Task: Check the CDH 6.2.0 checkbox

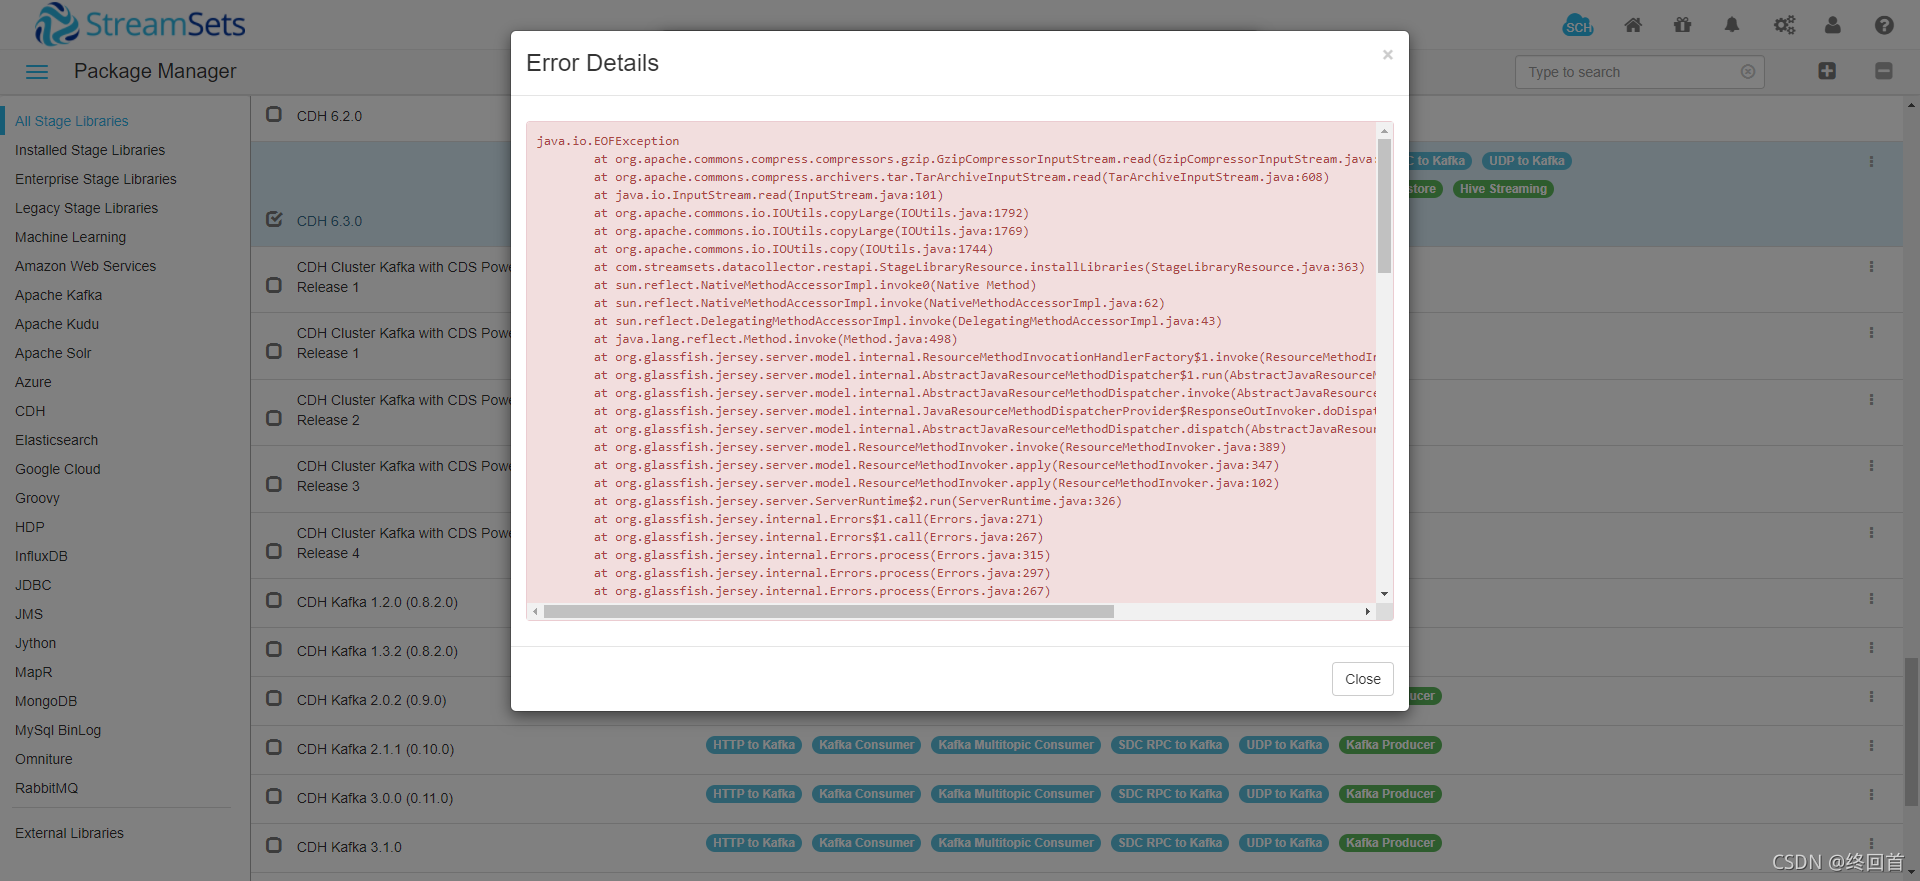Action: click(274, 114)
